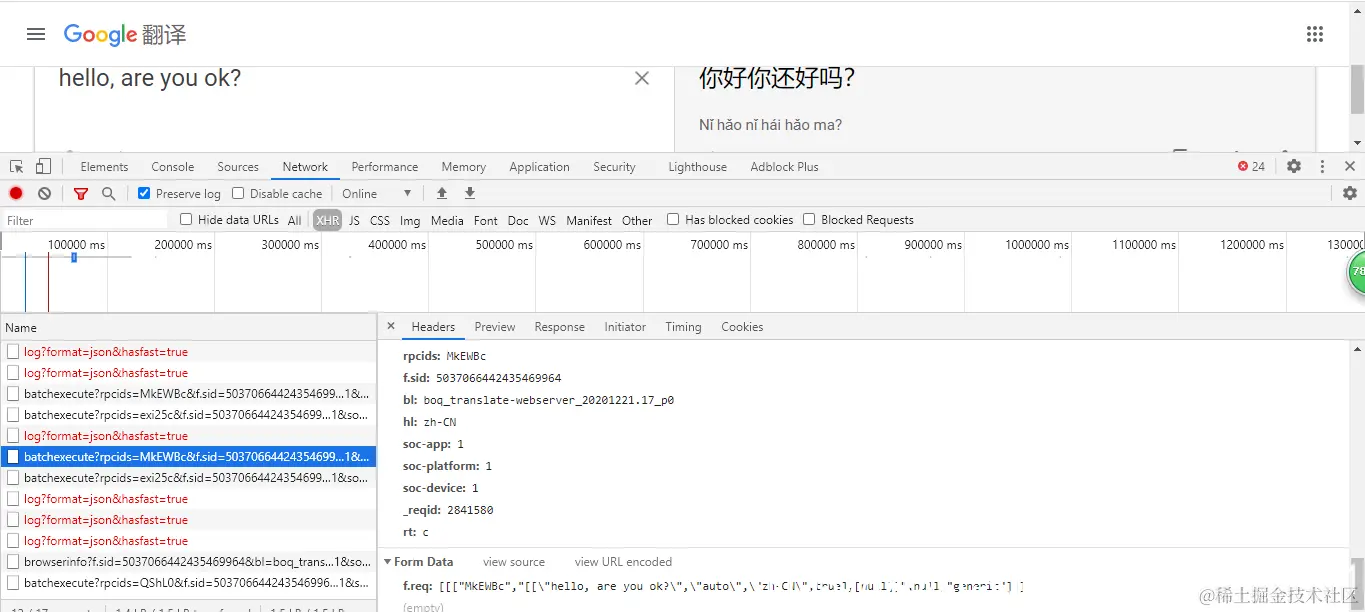The width and height of the screenshot is (1365, 612).
Task: Enable Has blocked cookies filter
Action: [x=673, y=219]
